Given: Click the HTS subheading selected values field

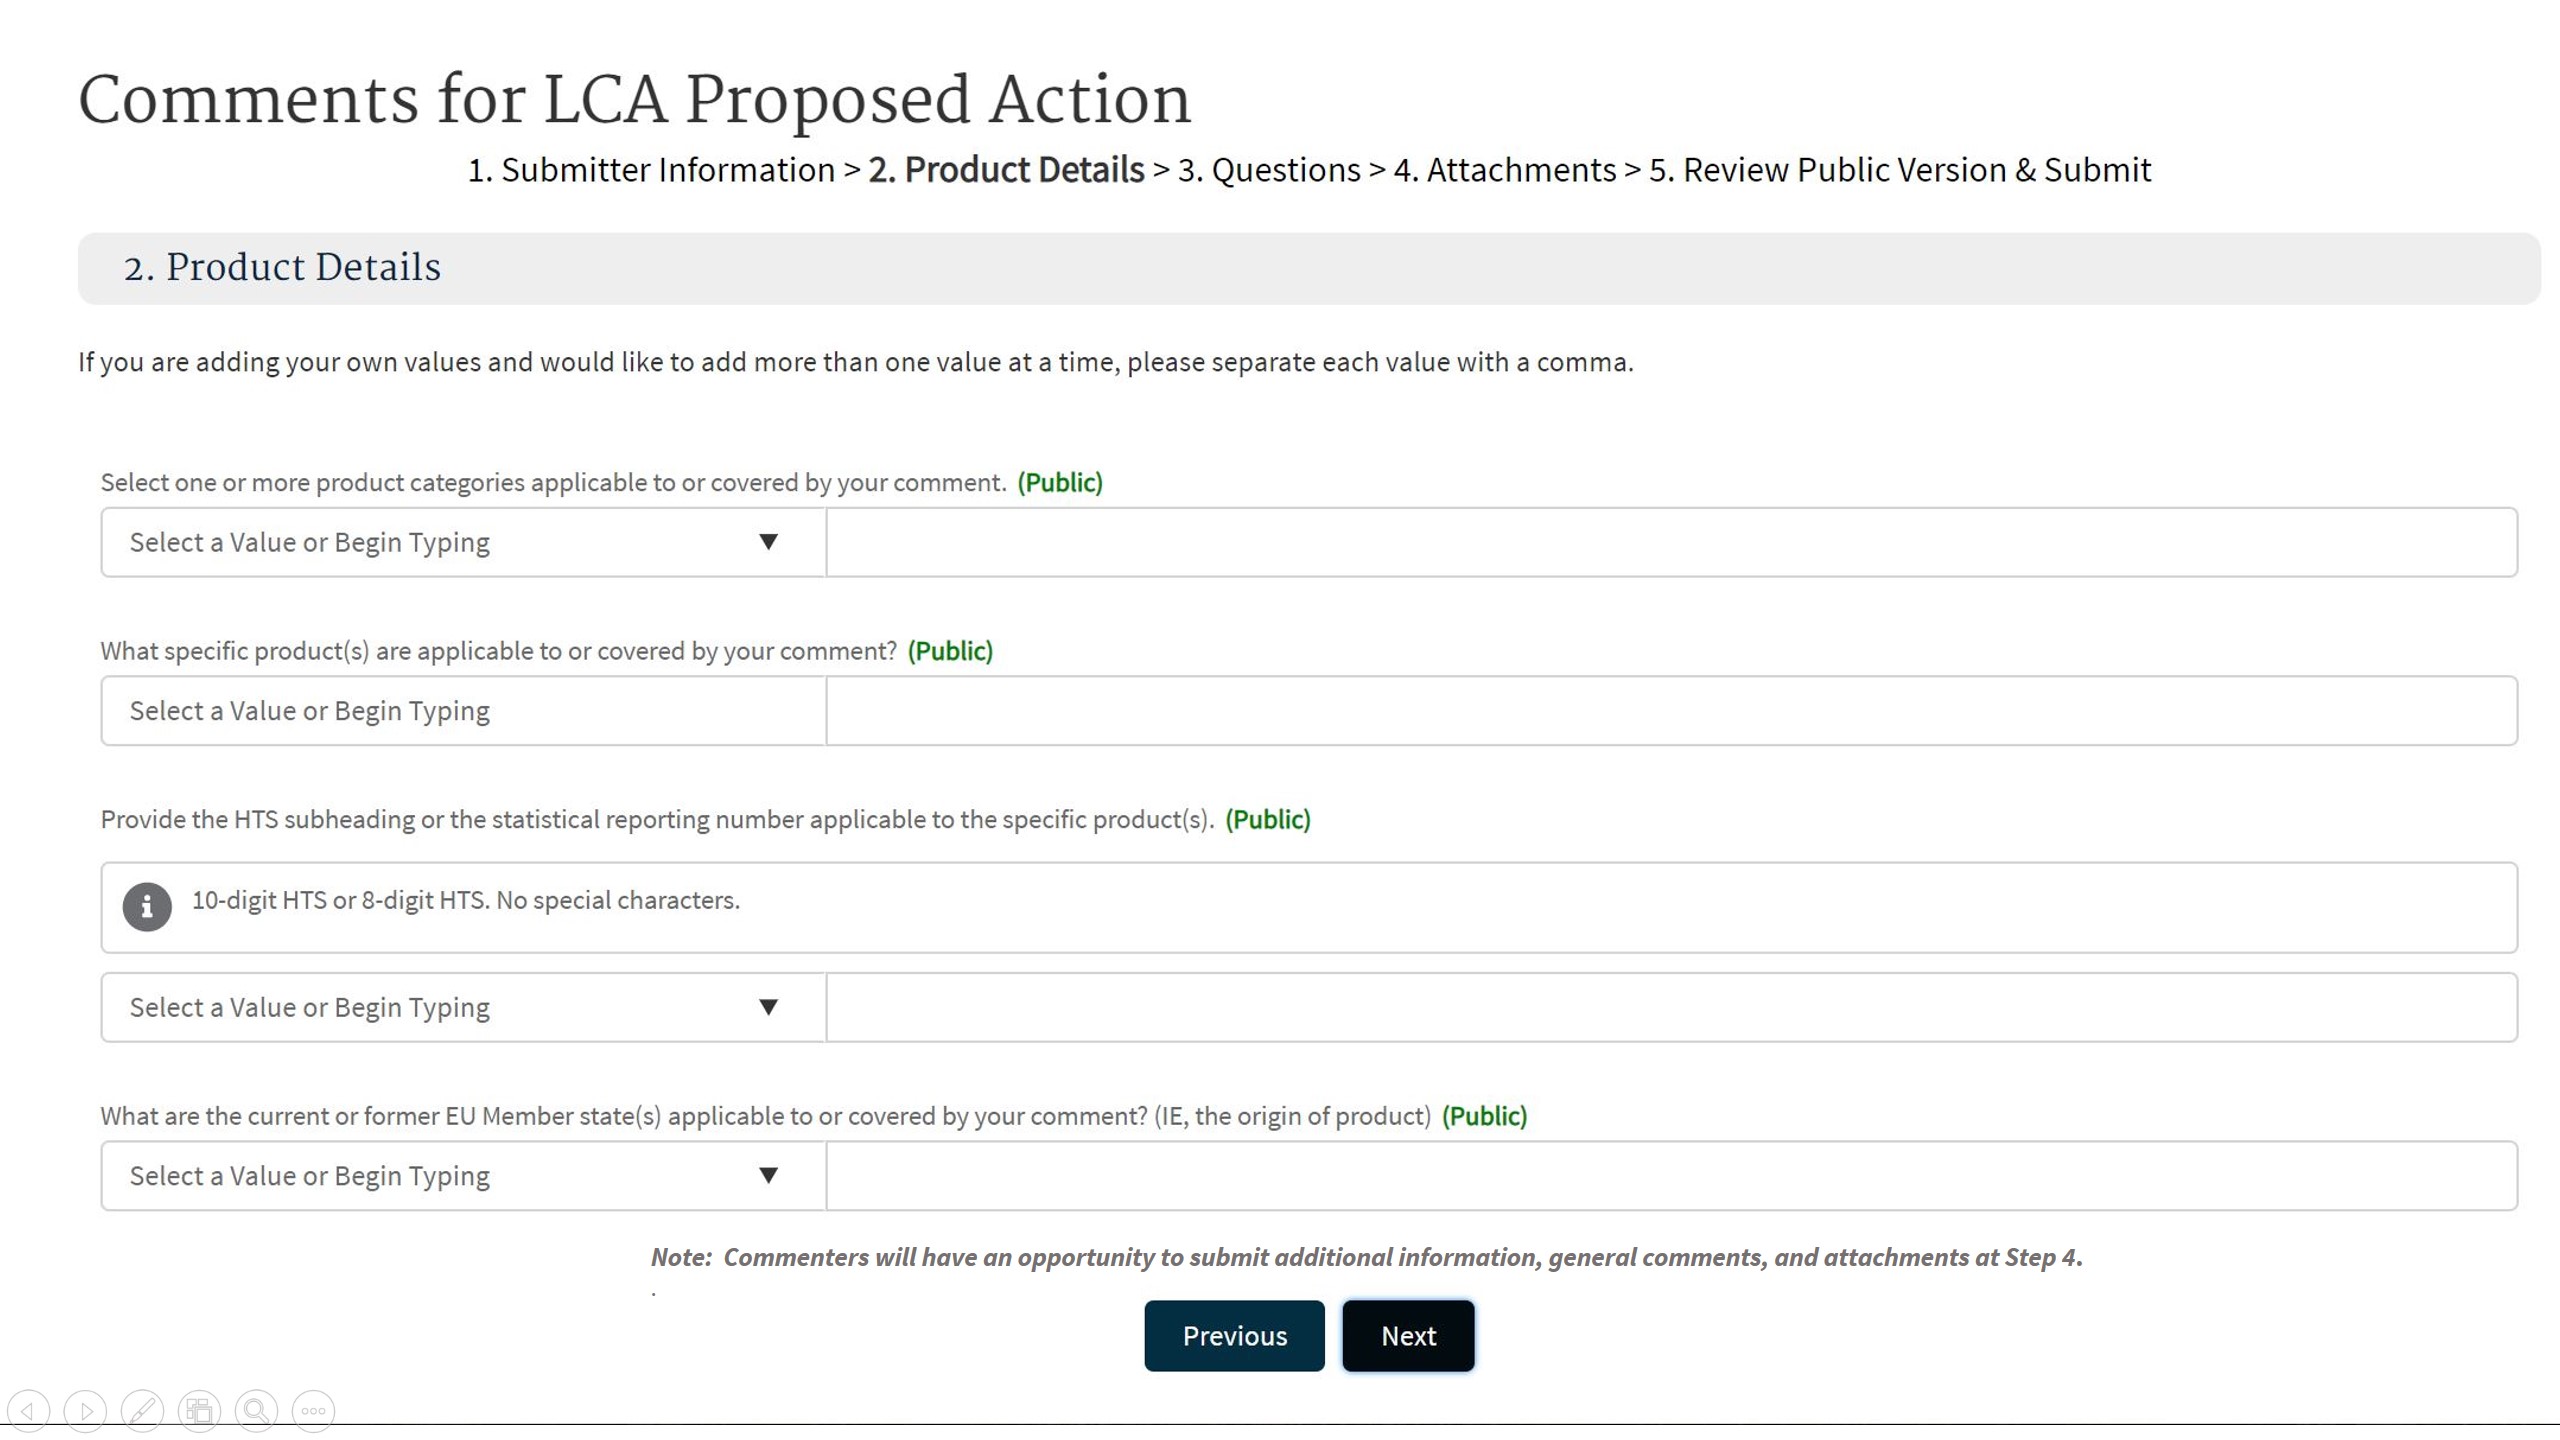Looking at the screenshot, I should (x=1670, y=1007).
